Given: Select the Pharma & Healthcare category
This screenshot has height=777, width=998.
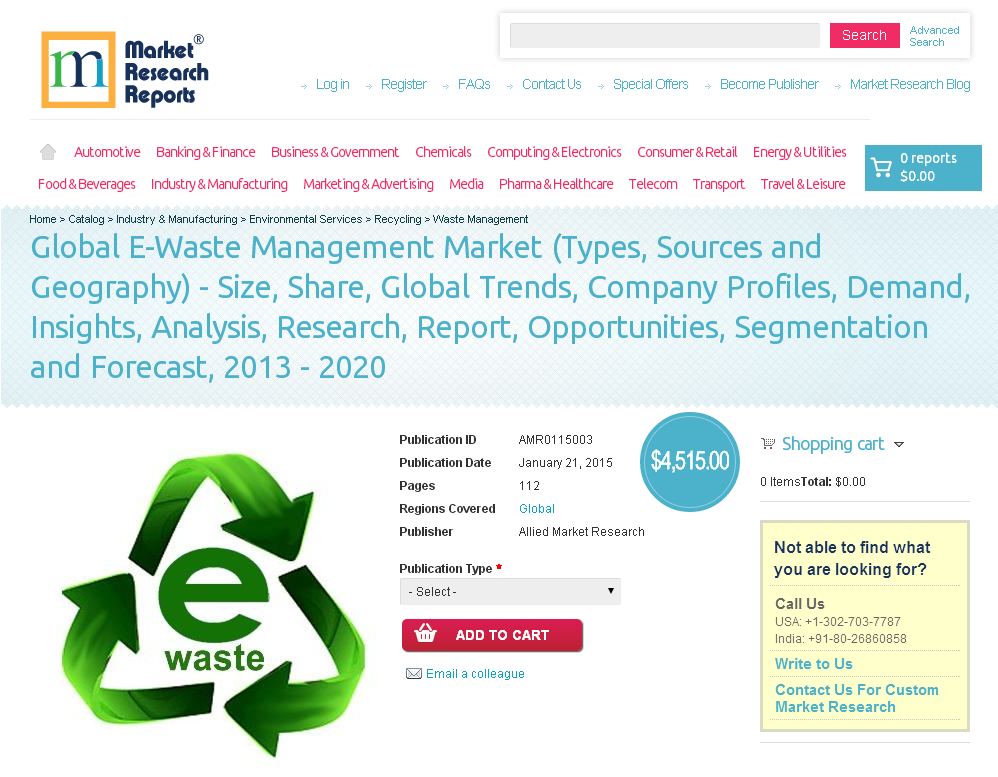Looking at the screenshot, I should click(x=556, y=184).
